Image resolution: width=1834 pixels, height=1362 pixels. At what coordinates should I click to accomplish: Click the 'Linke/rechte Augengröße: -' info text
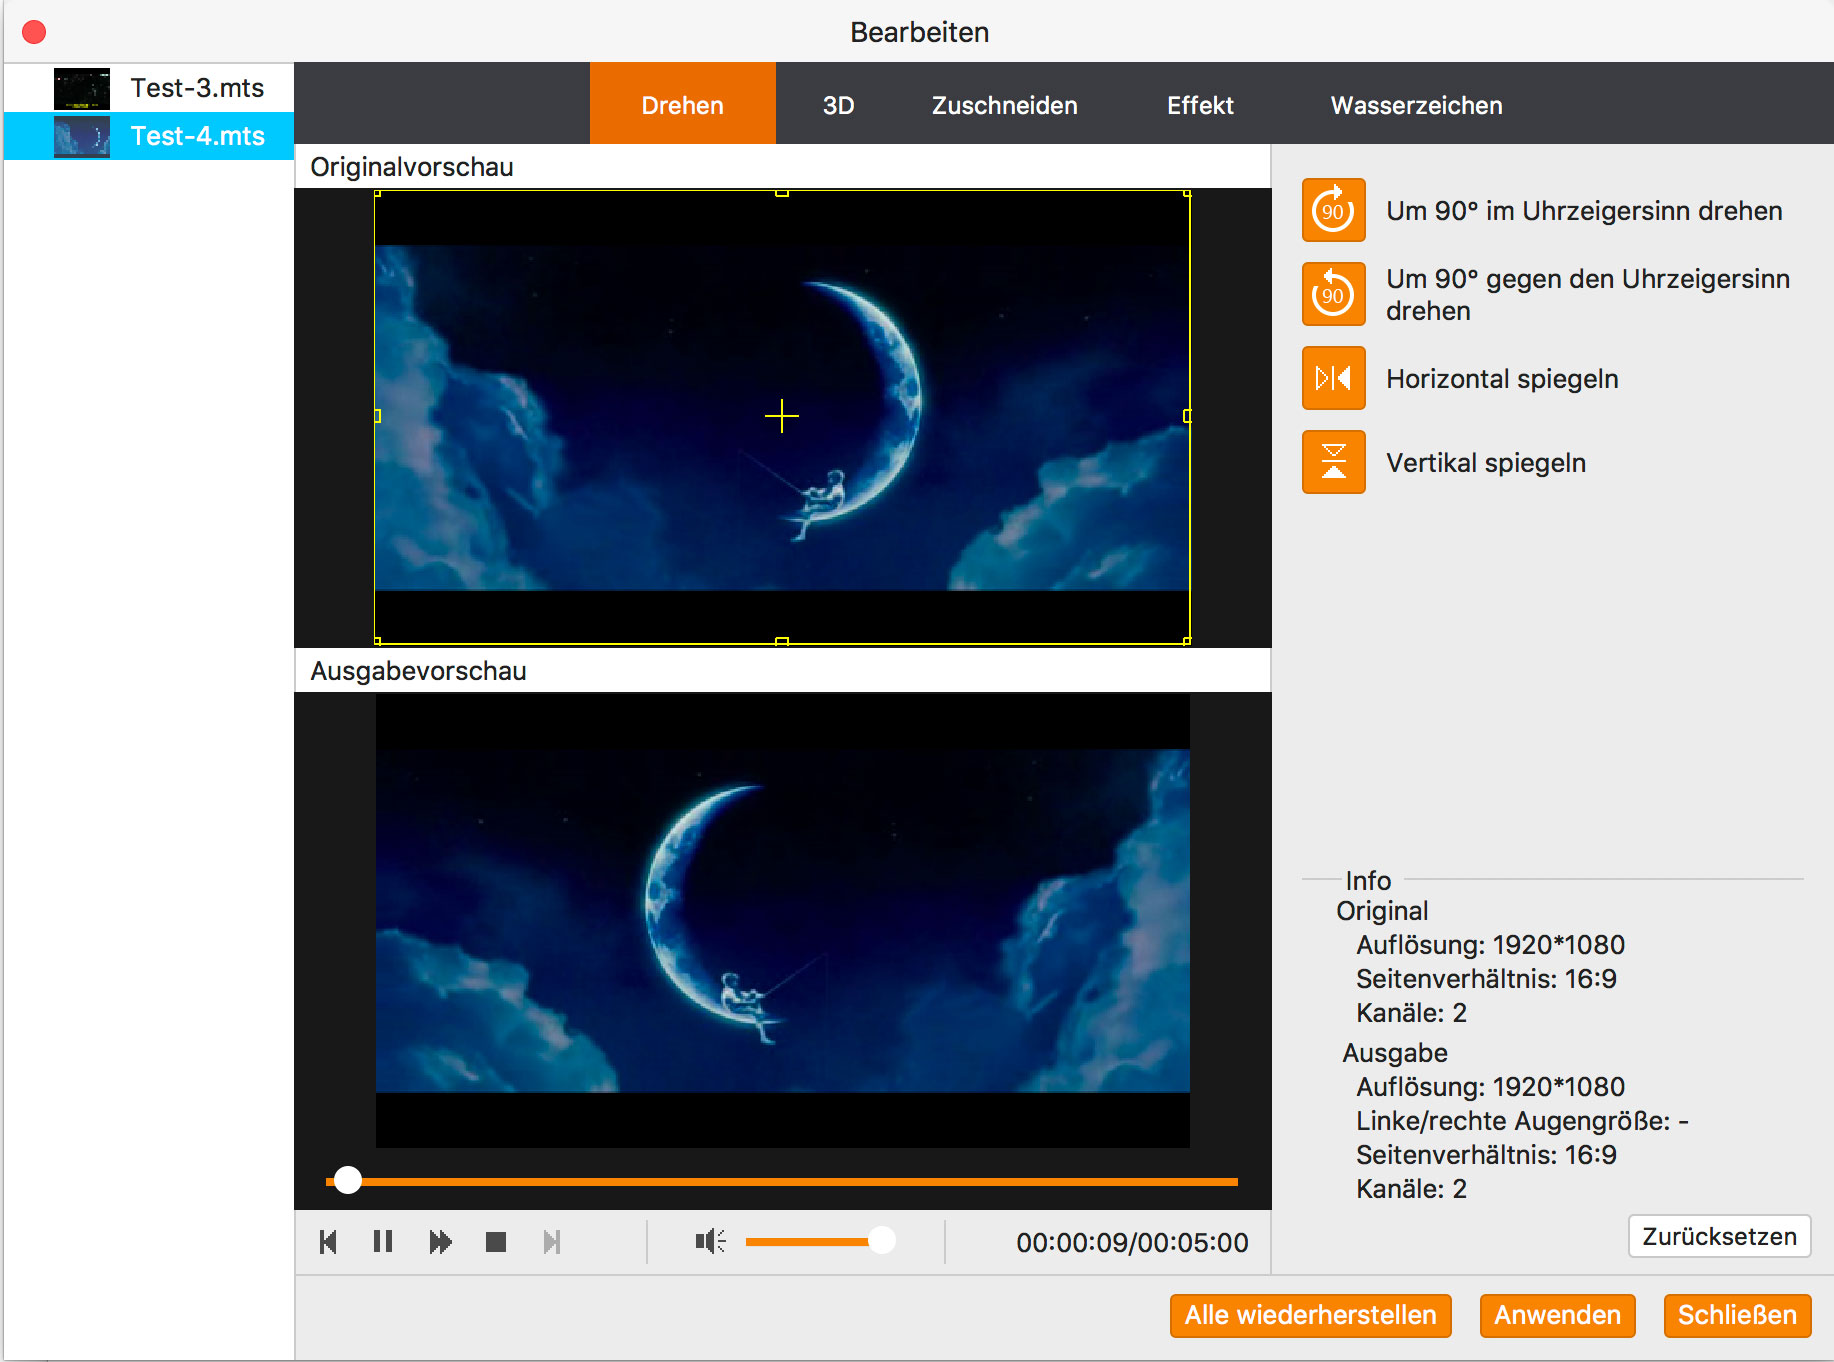(x=1522, y=1121)
